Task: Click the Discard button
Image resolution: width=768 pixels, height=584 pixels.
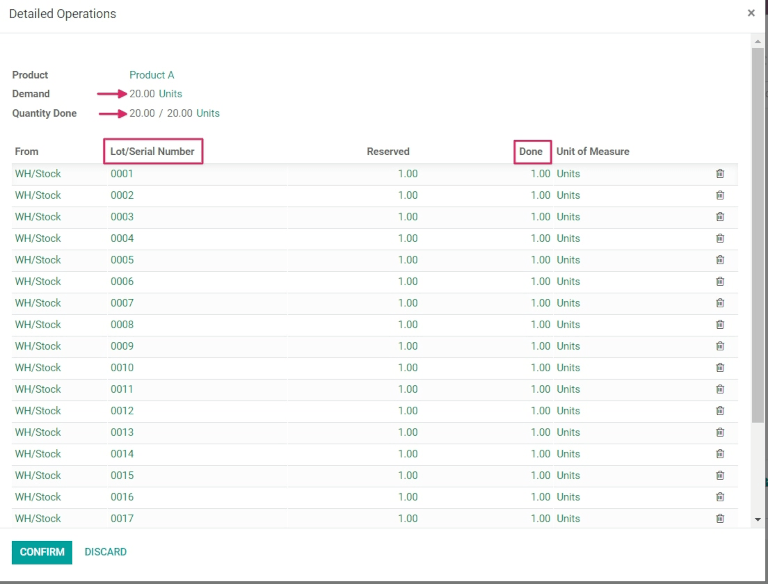Action: pyautogui.click(x=105, y=552)
